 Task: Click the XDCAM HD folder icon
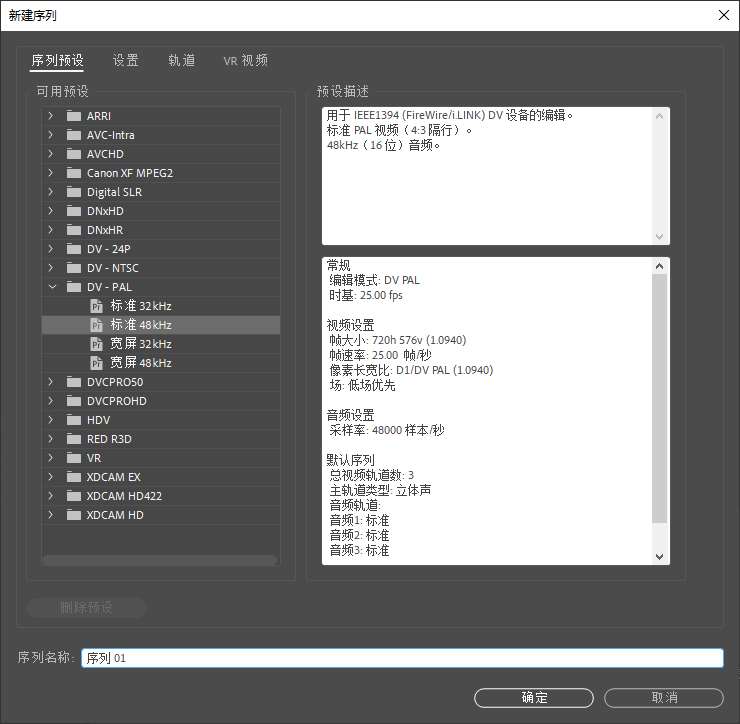(74, 515)
